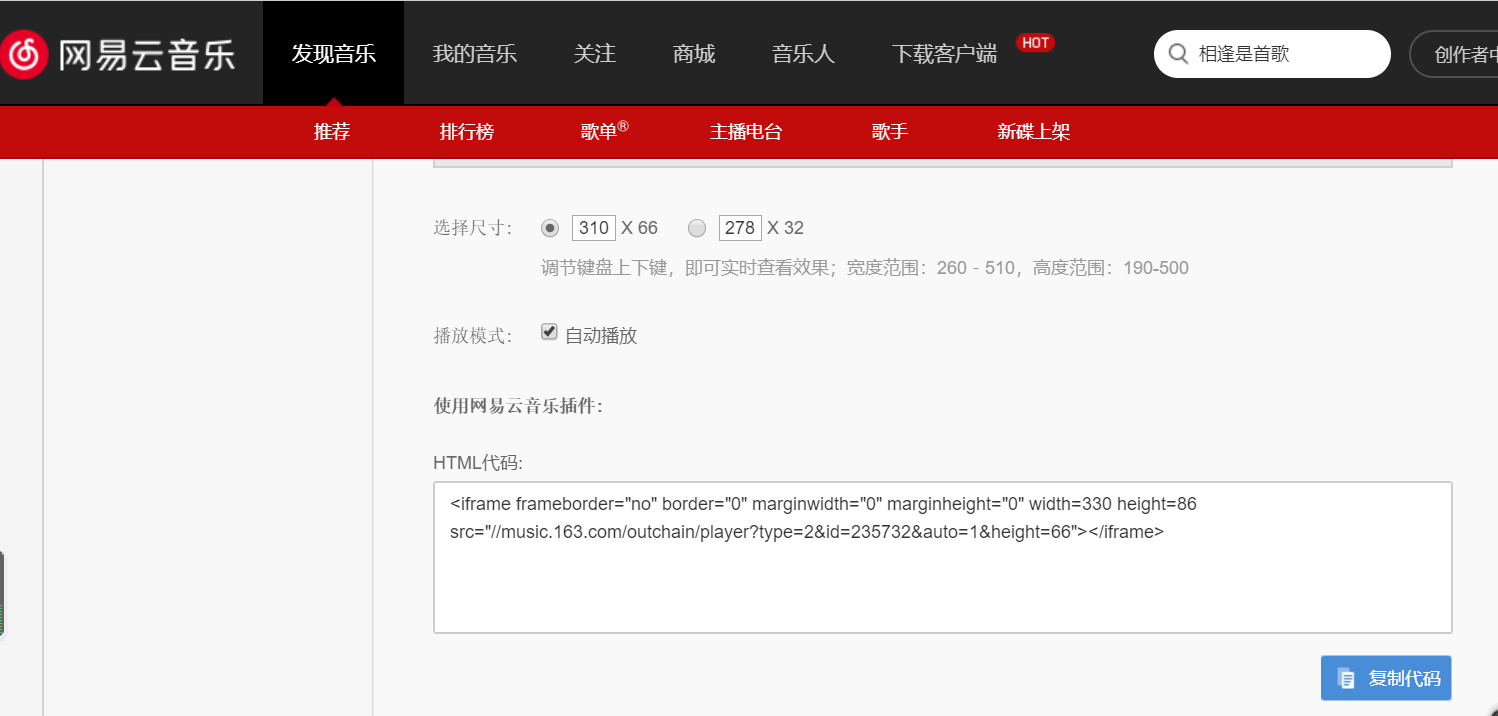Image resolution: width=1498 pixels, height=716 pixels.
Task: Open the 商城 store link
Action: (694, 53)
